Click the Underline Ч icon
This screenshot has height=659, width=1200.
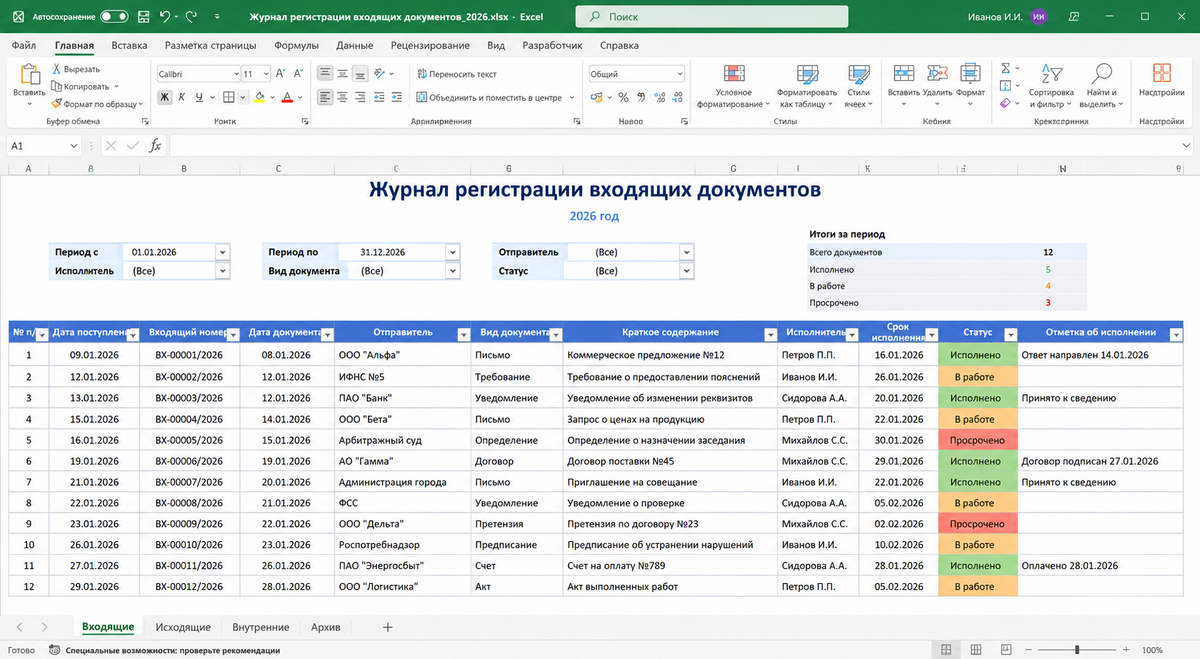tap(199, 97)
